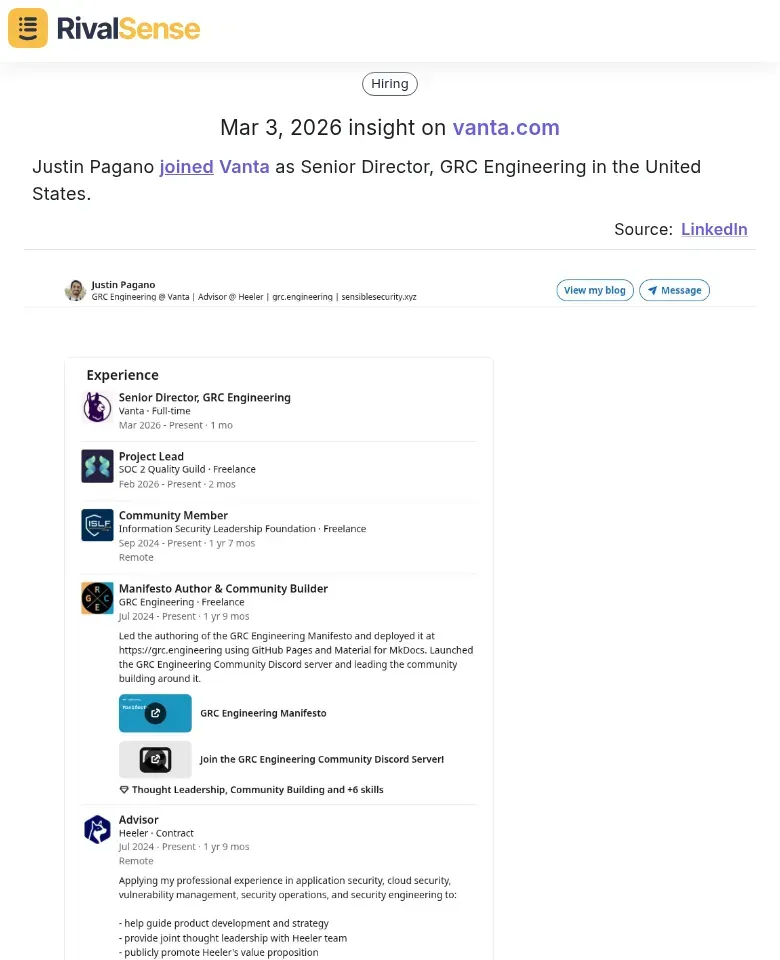Select the Heeler company logo

tap(97, 831)
